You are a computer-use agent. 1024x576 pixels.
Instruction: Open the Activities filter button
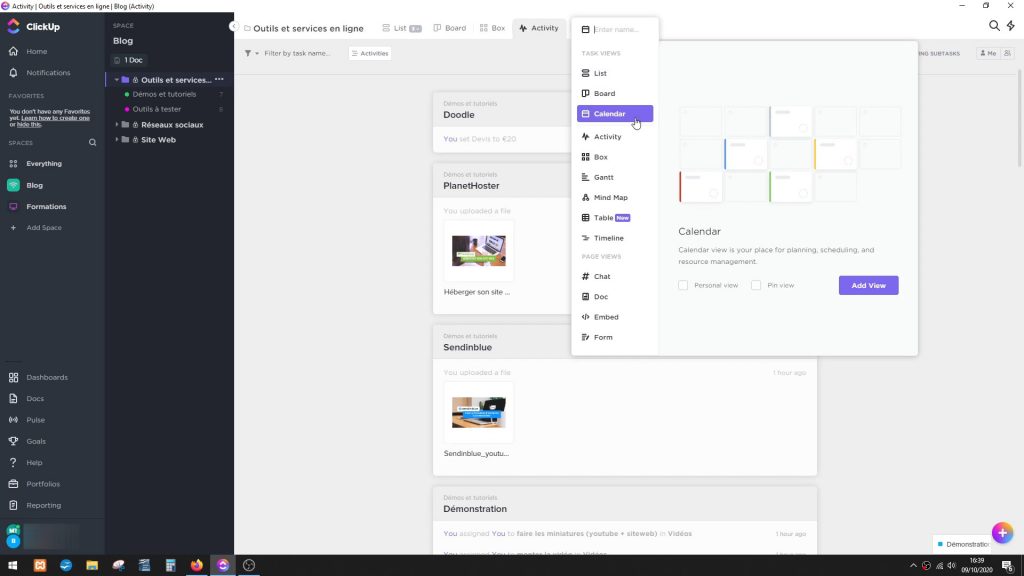click(370, 54)
